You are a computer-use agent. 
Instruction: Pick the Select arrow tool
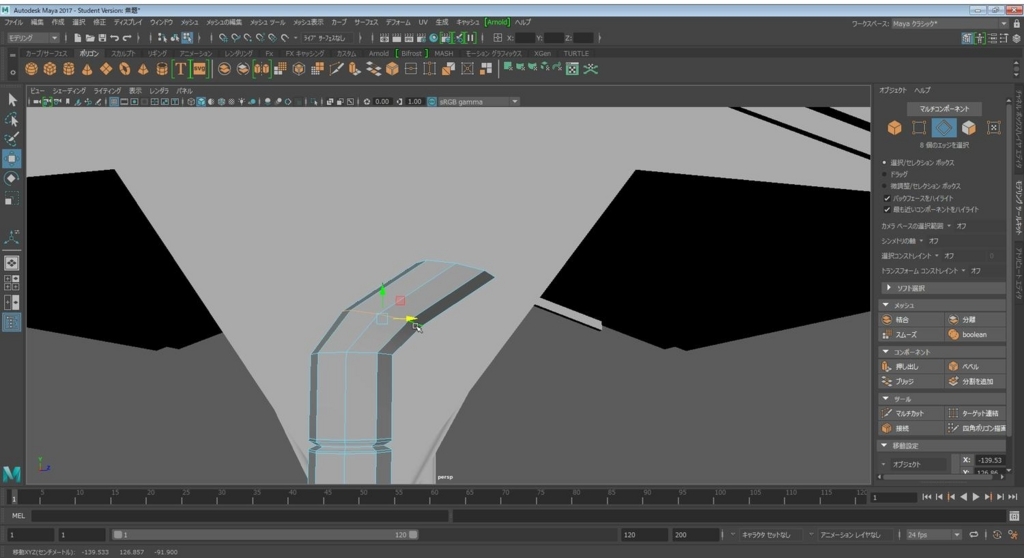click(12, 100)
